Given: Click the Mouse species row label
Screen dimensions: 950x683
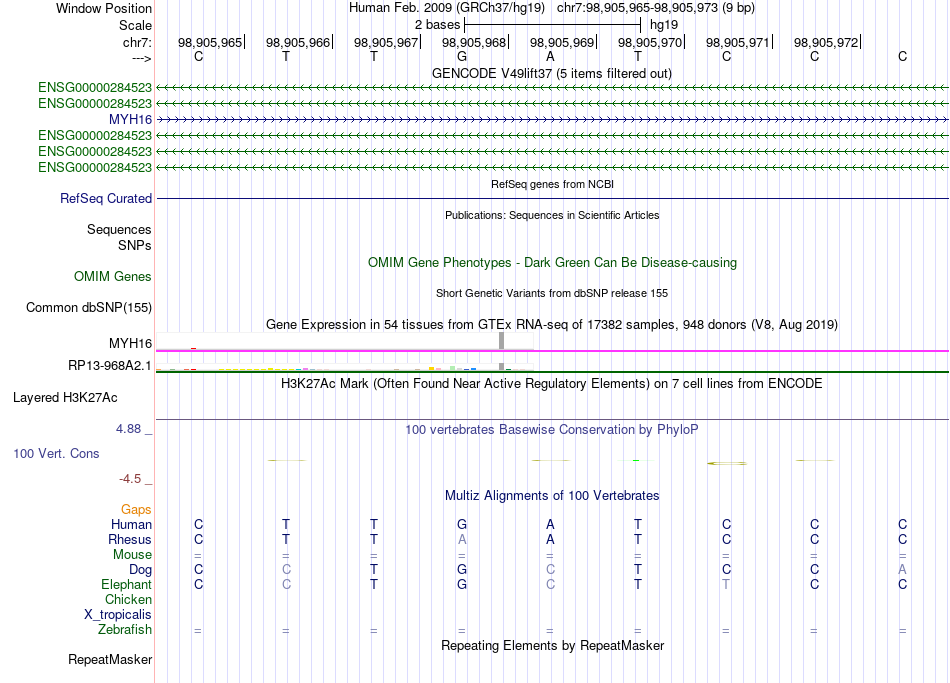Looking at the screenshot, I should point(132,555).
